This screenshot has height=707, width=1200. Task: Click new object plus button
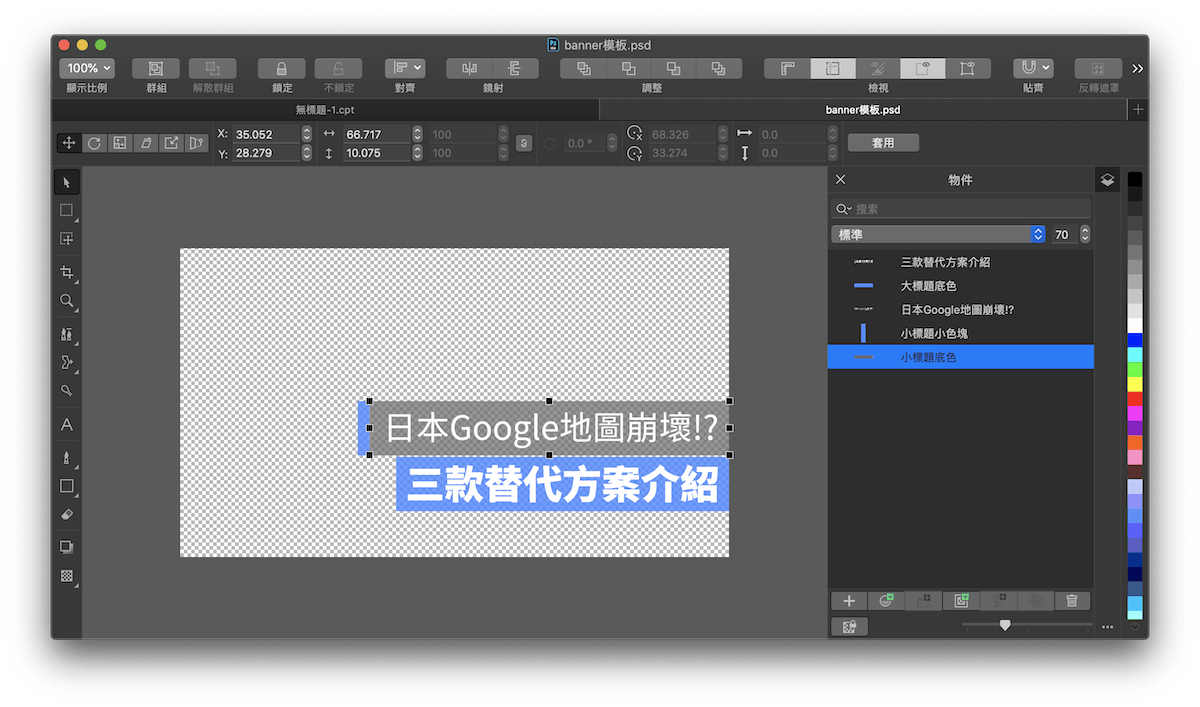point(849,600)
